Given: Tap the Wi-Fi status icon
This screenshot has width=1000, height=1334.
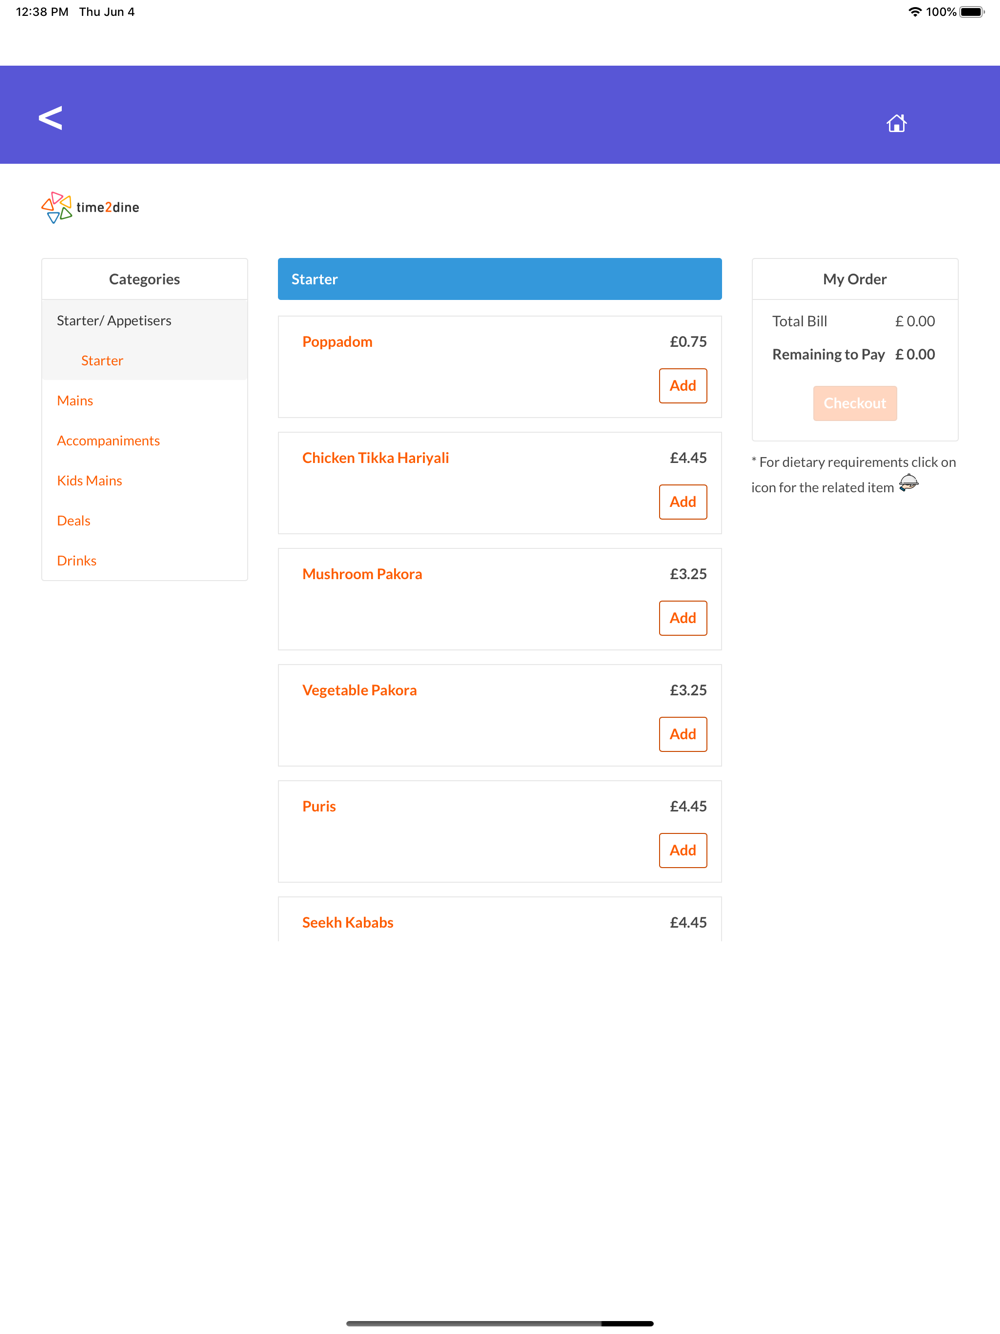Looking at the screenshot, I should coord(915,12).
